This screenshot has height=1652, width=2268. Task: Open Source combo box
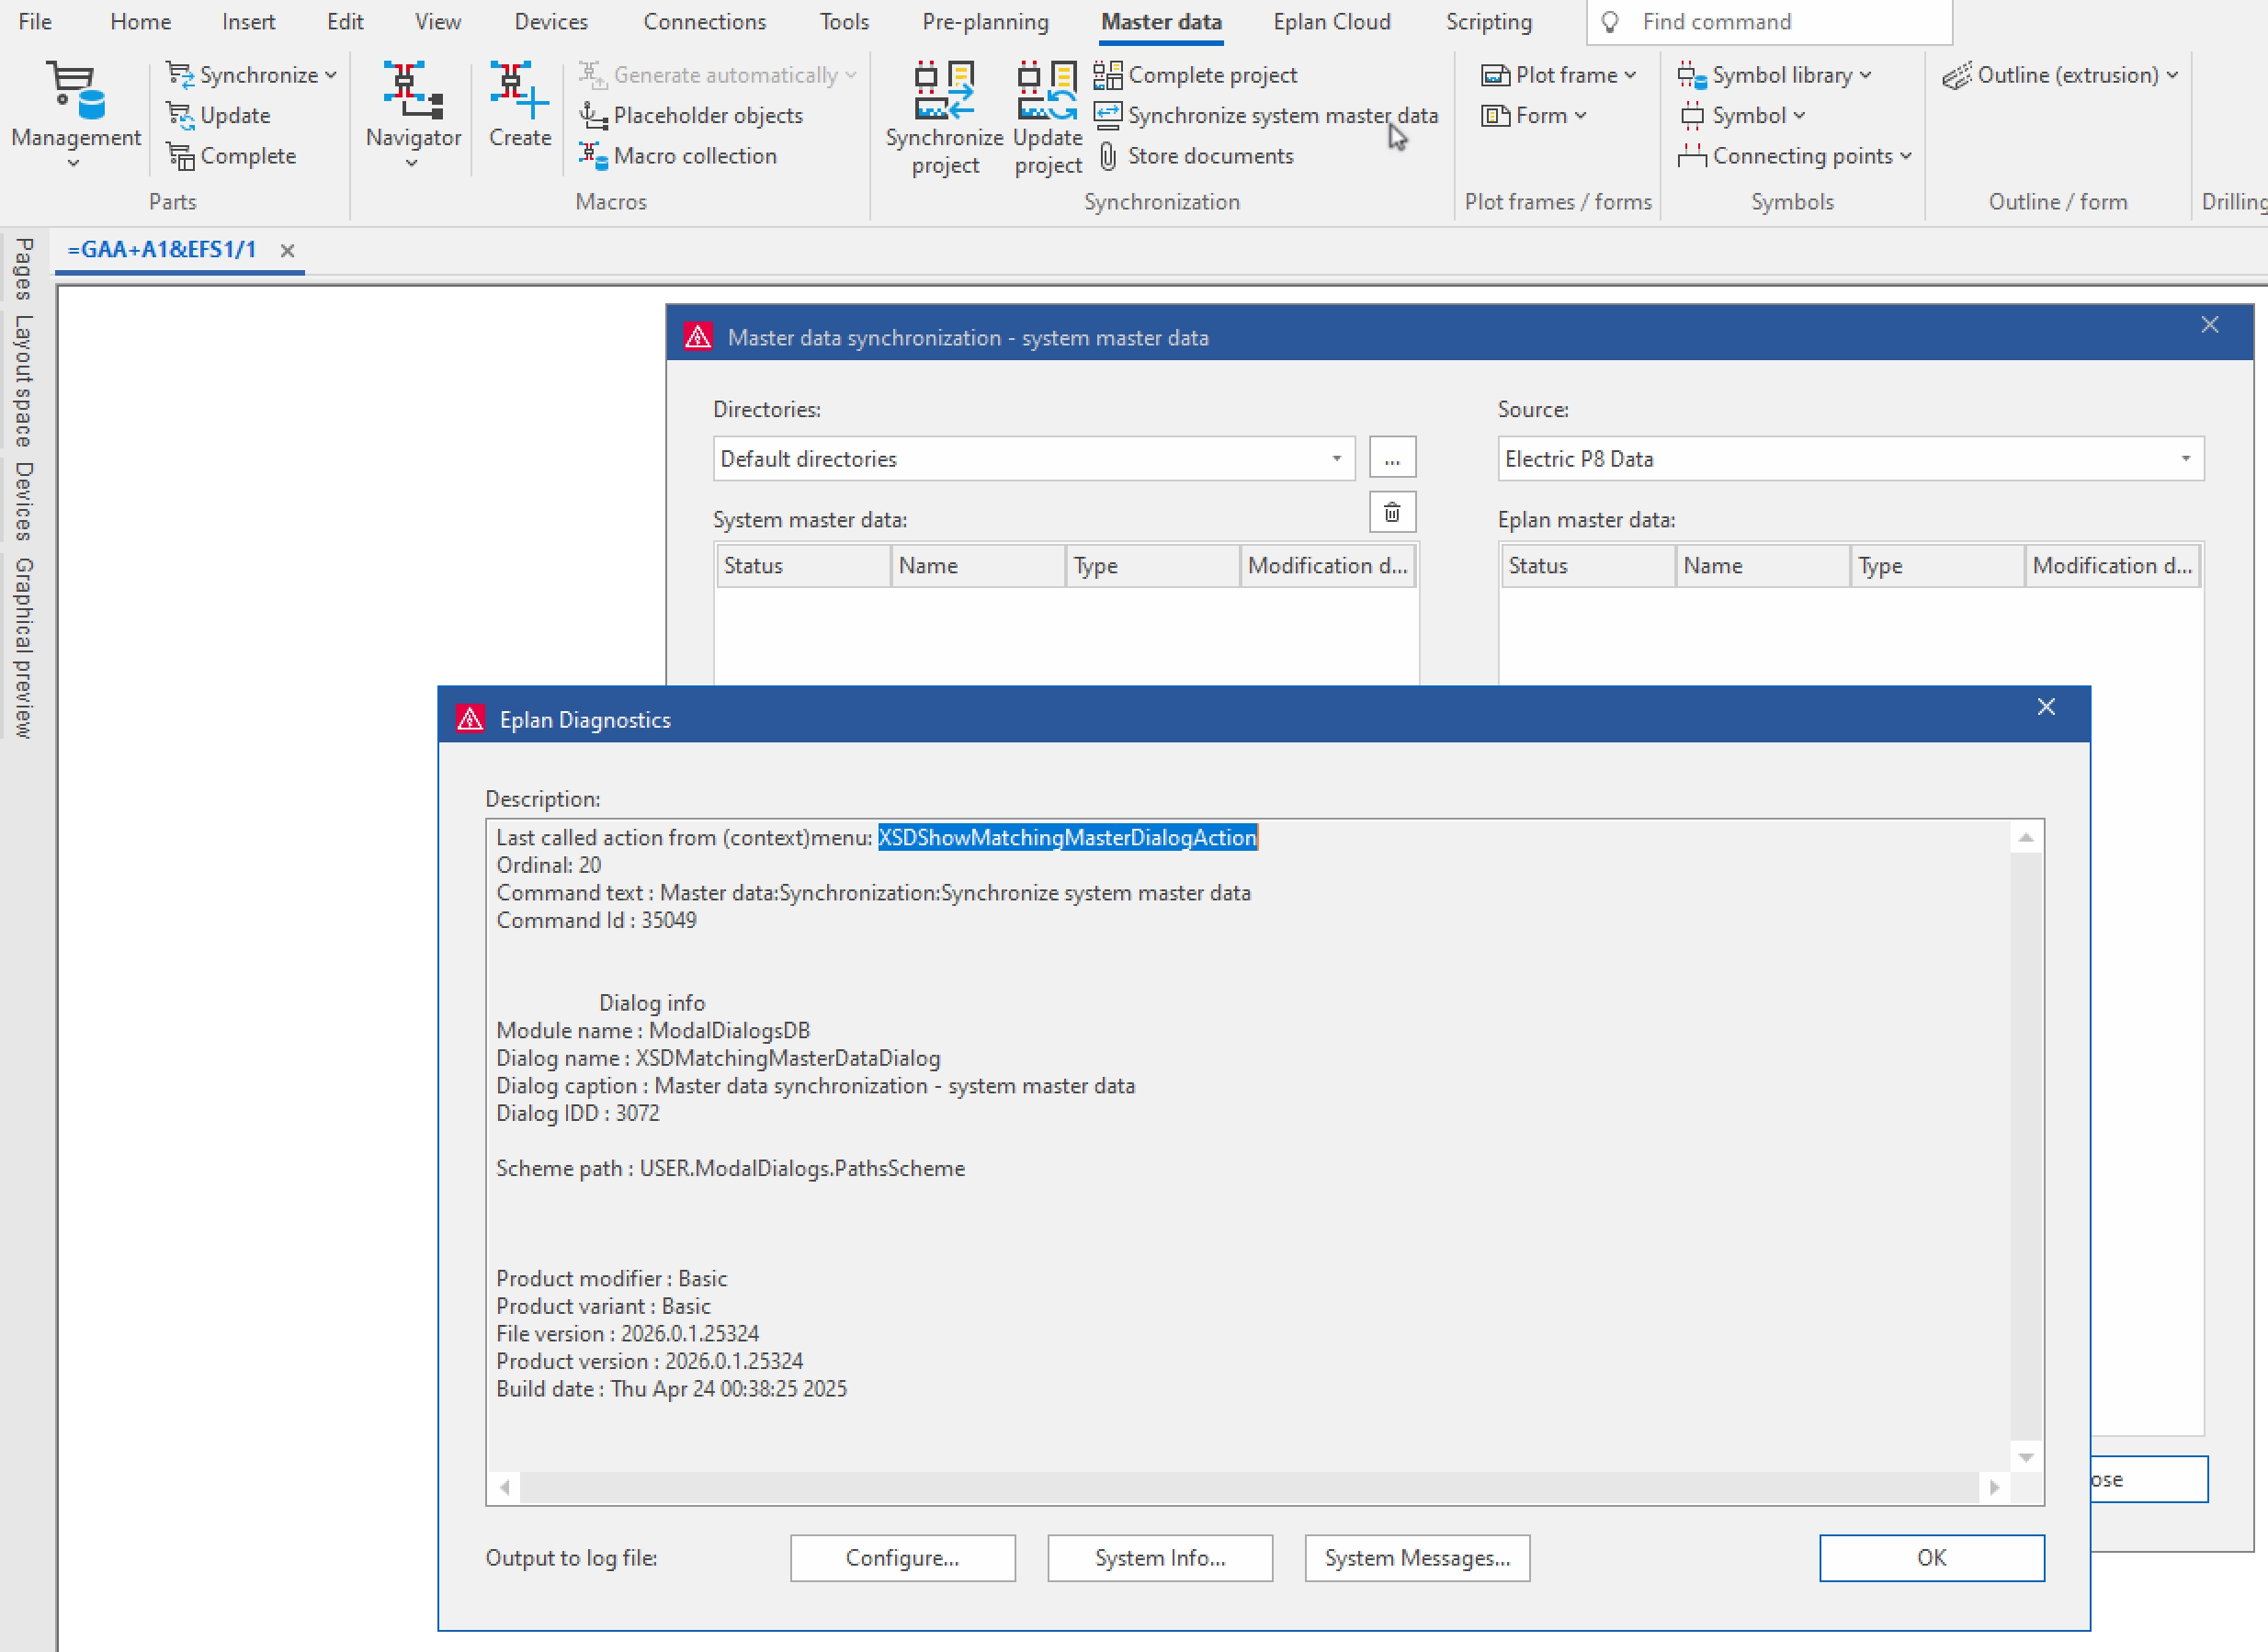point(1850,459)
